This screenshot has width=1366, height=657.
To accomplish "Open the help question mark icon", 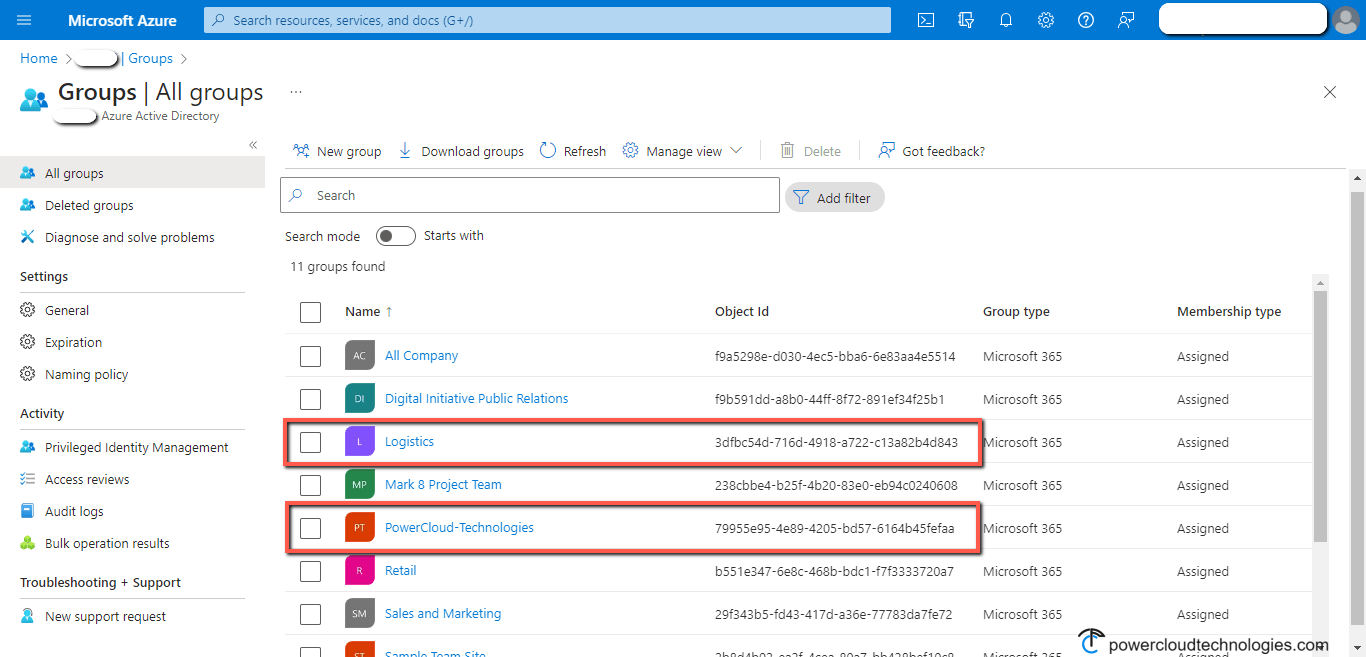I will (x=1086, y=20).
